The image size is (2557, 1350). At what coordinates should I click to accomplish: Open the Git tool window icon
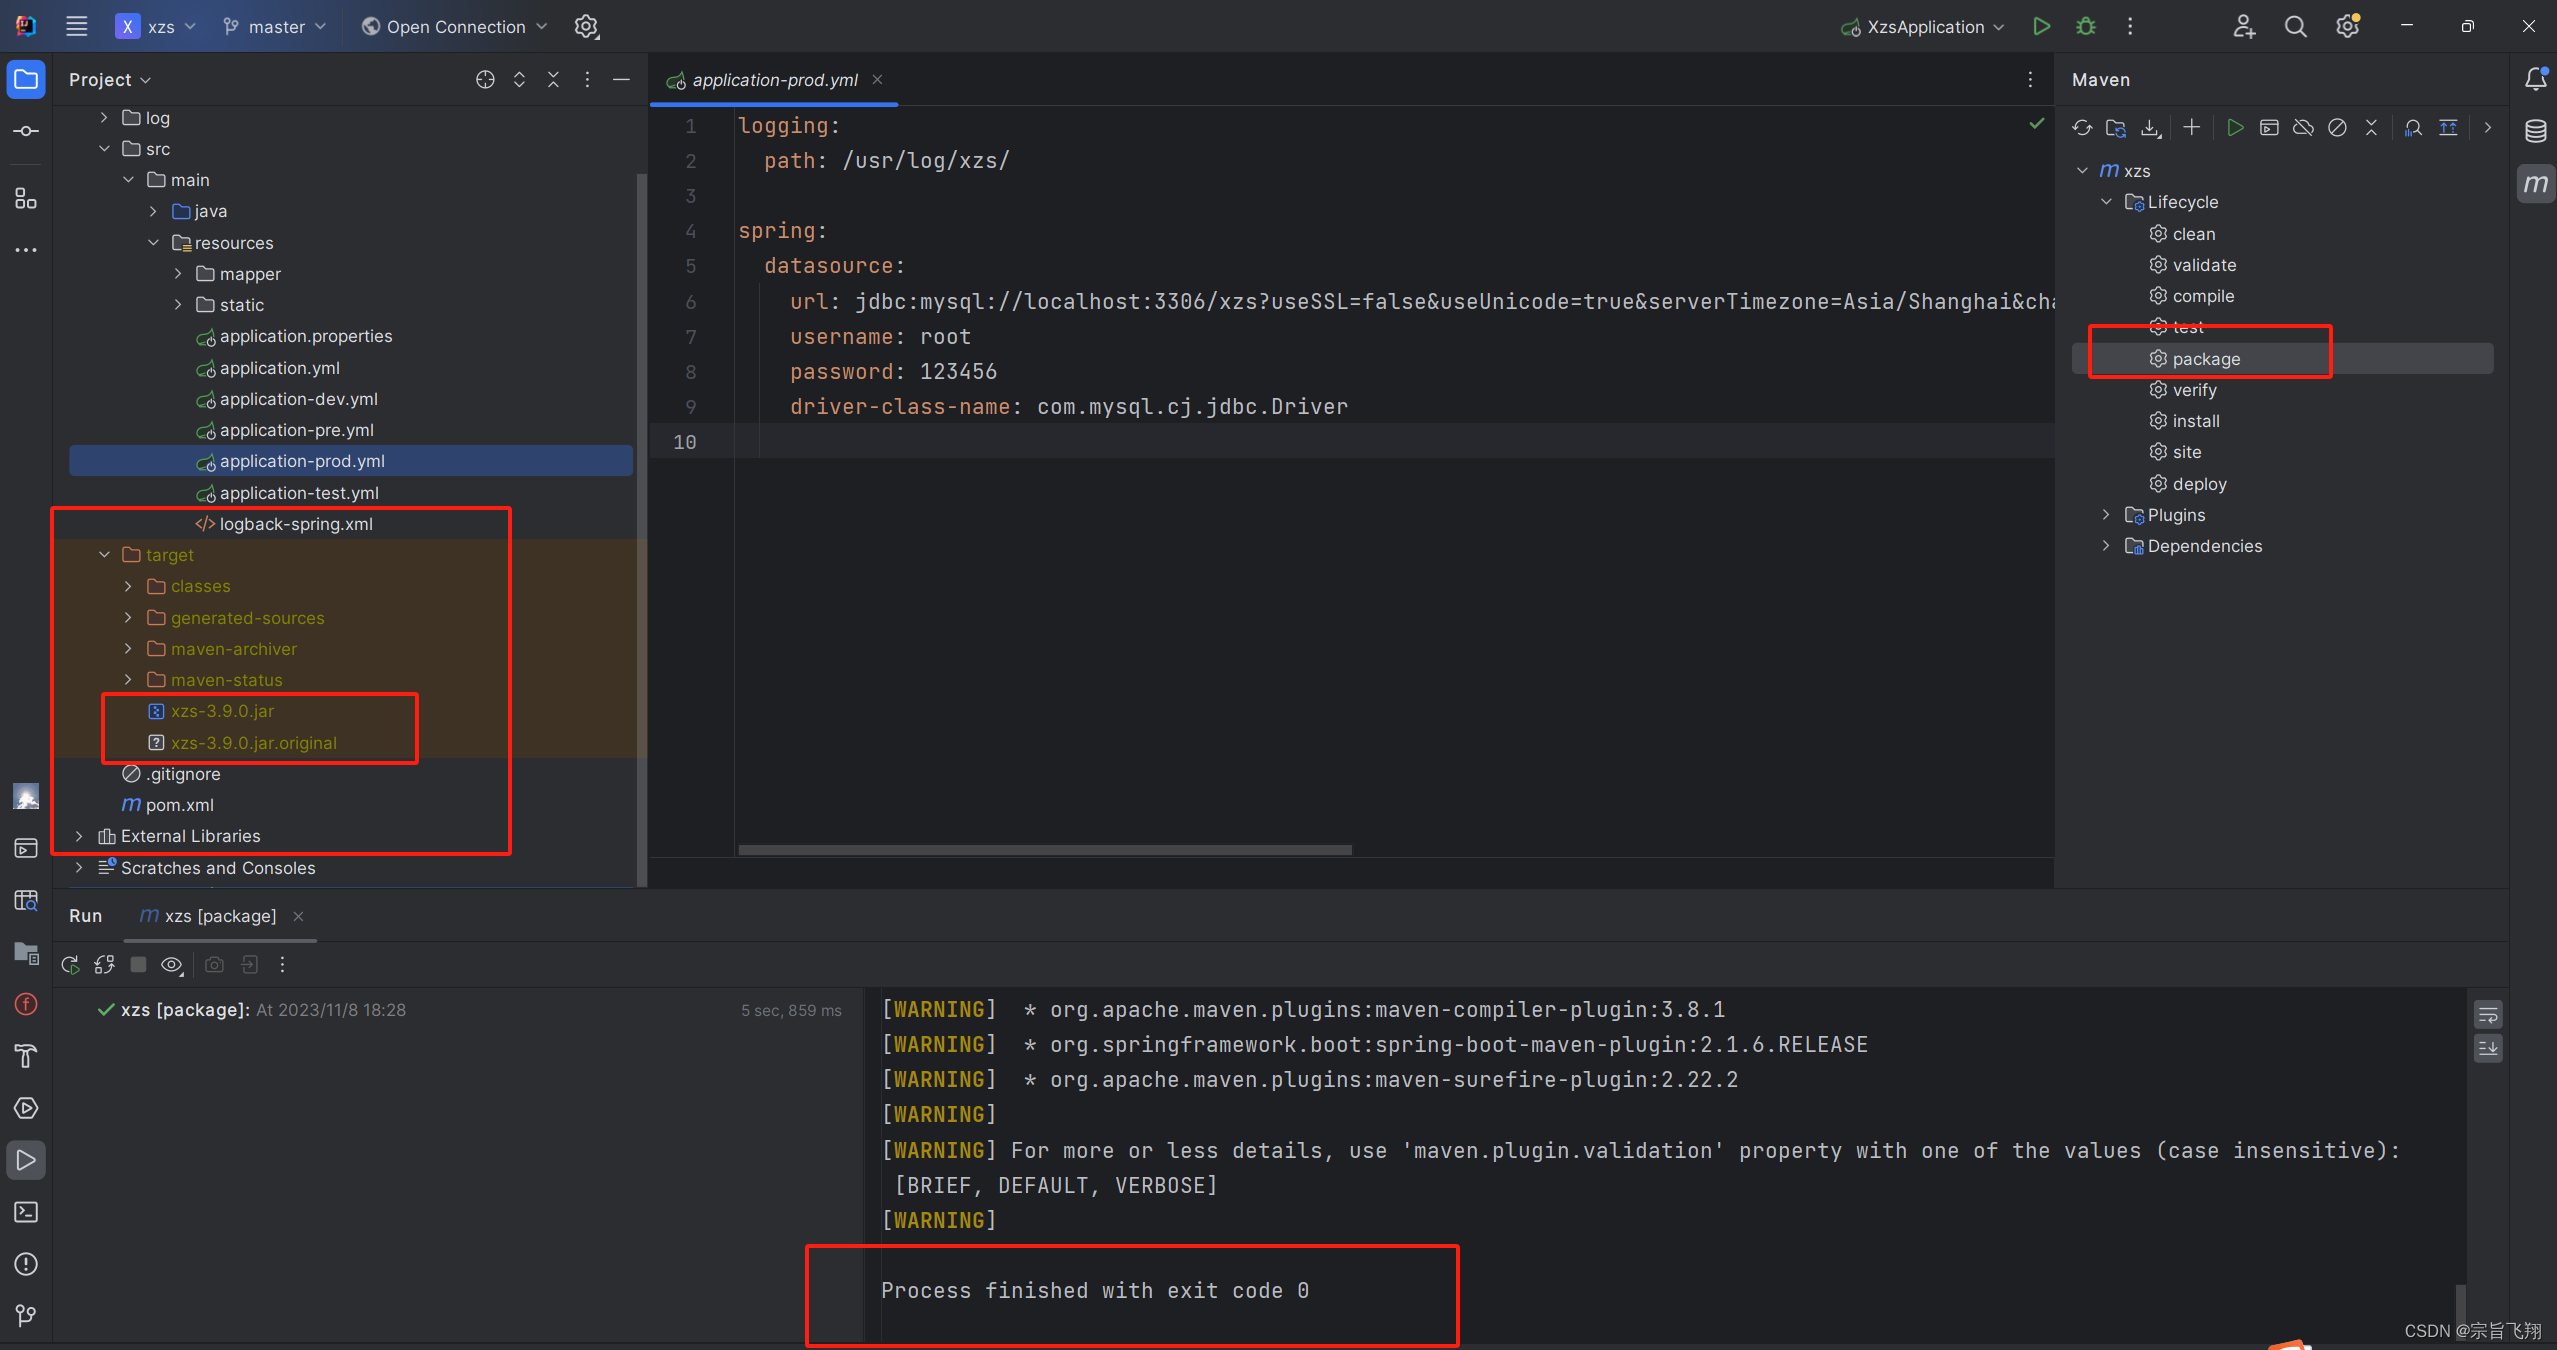(x=26, y=1316)
